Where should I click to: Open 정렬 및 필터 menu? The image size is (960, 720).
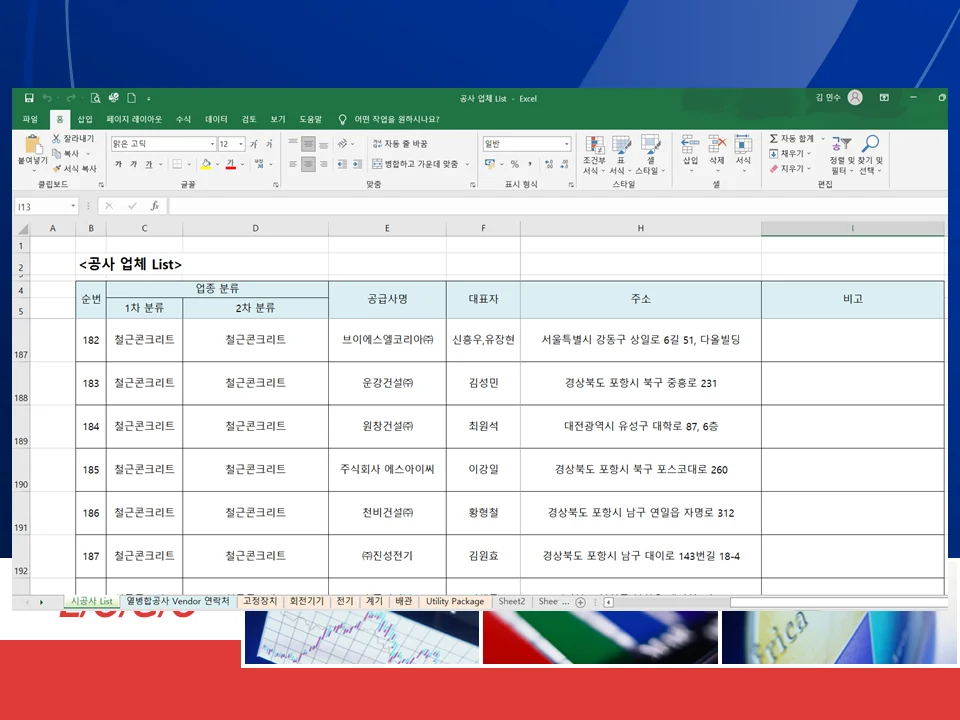(842, 155)
